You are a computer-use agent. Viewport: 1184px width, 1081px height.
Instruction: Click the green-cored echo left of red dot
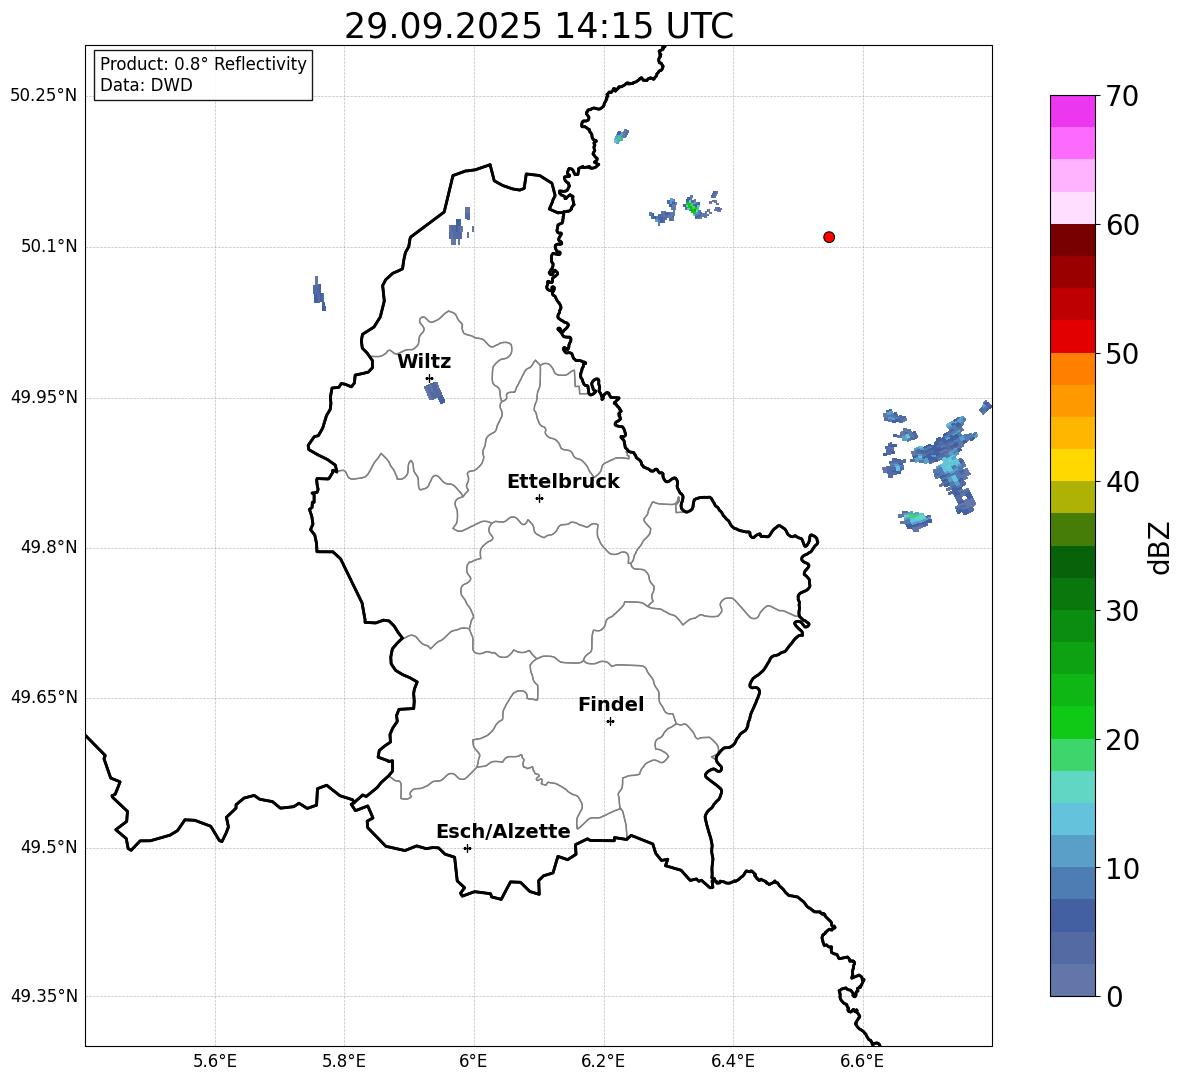click(692, 206)
